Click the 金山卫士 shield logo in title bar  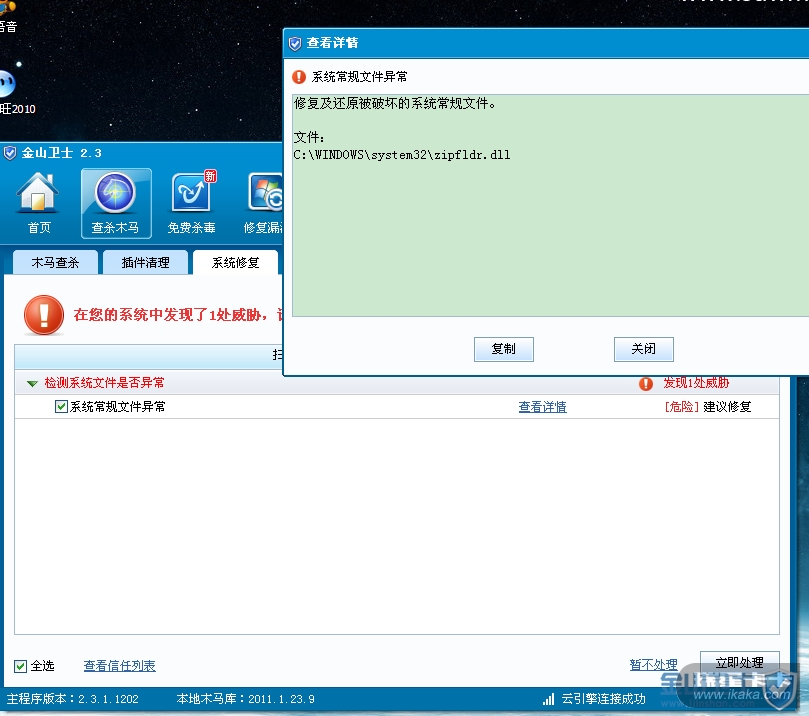click(9, 153)
